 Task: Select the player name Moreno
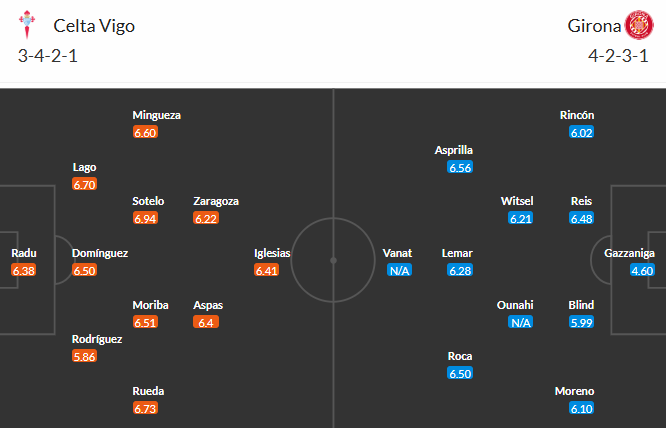point(577,391)
